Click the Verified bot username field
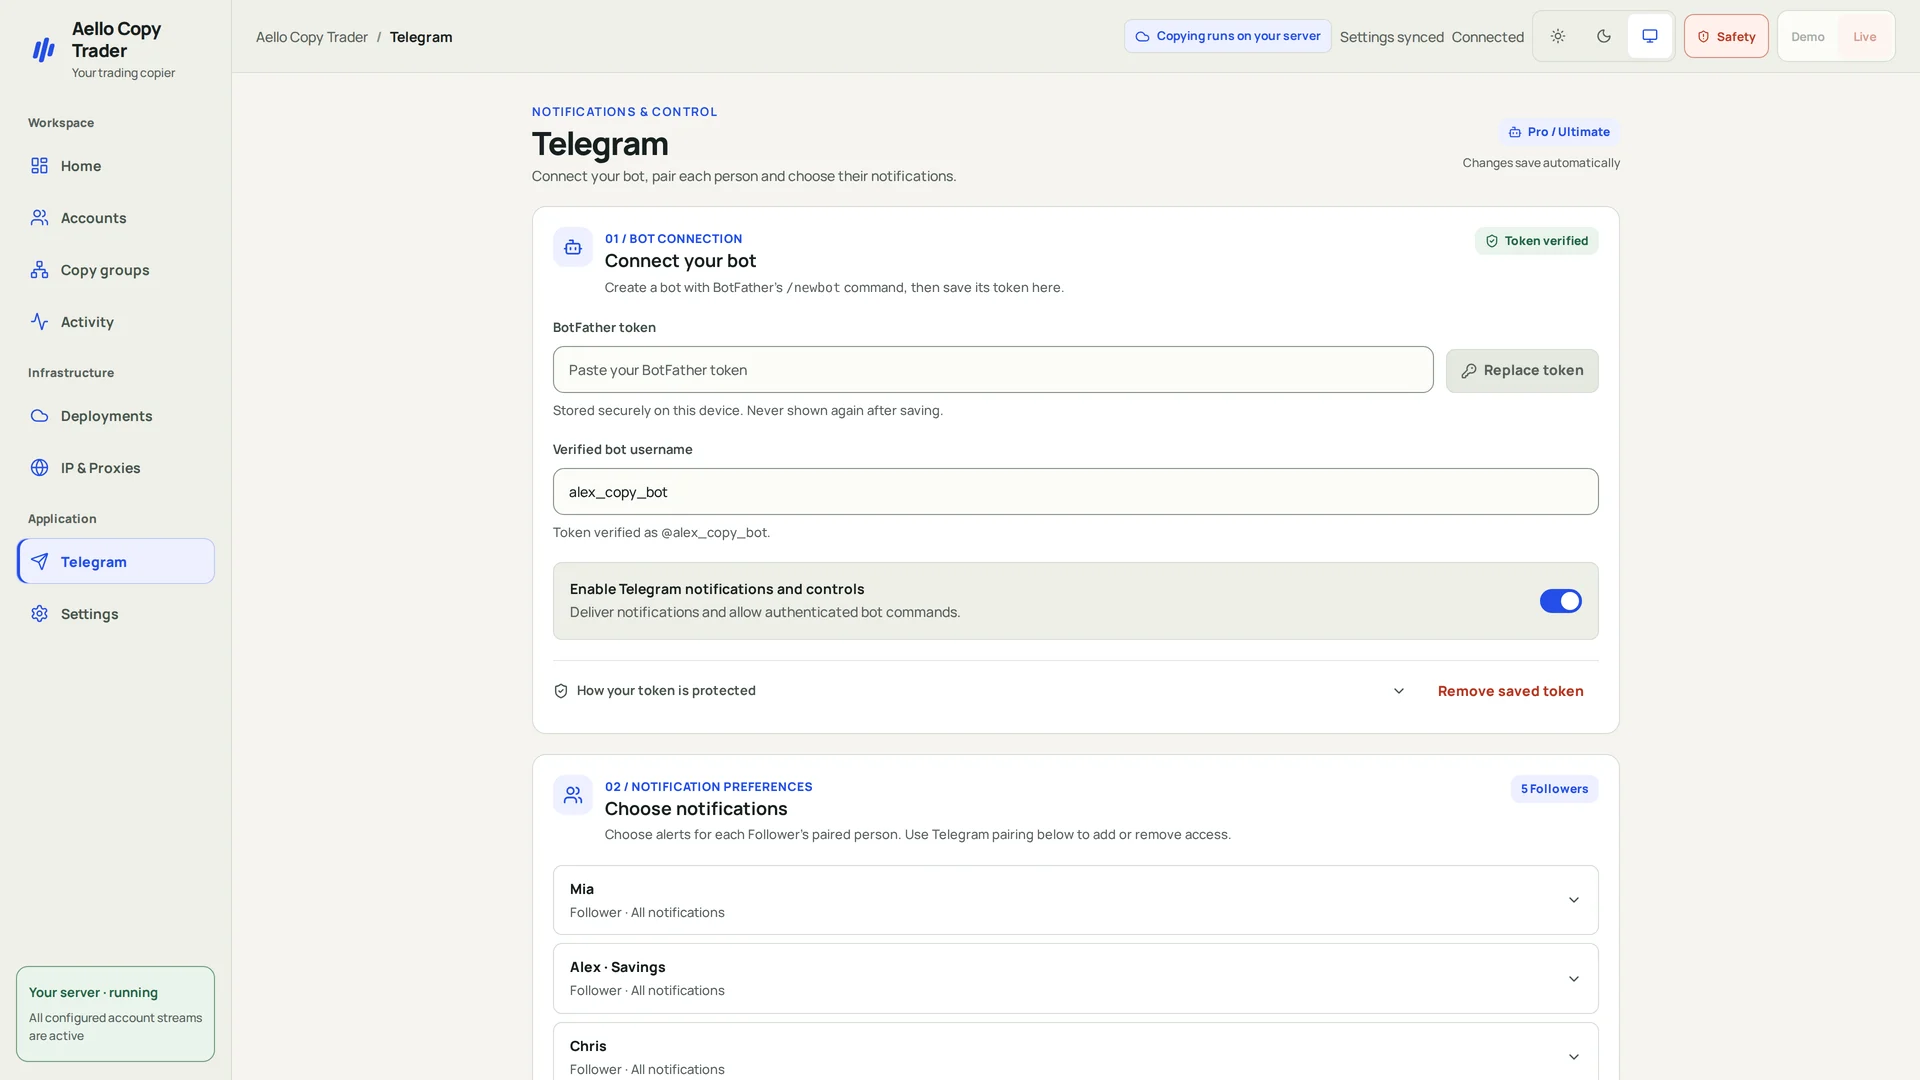The image size is (1920, 1080). coord(1075,492)
